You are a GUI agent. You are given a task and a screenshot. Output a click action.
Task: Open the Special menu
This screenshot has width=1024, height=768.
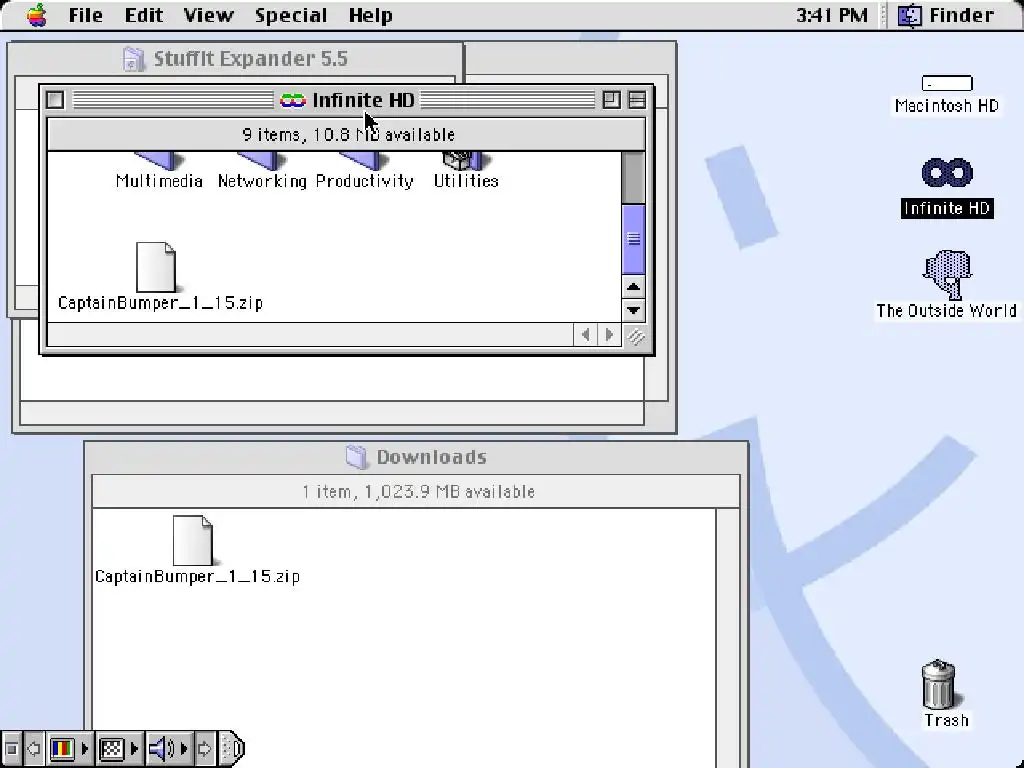point(291,15)
